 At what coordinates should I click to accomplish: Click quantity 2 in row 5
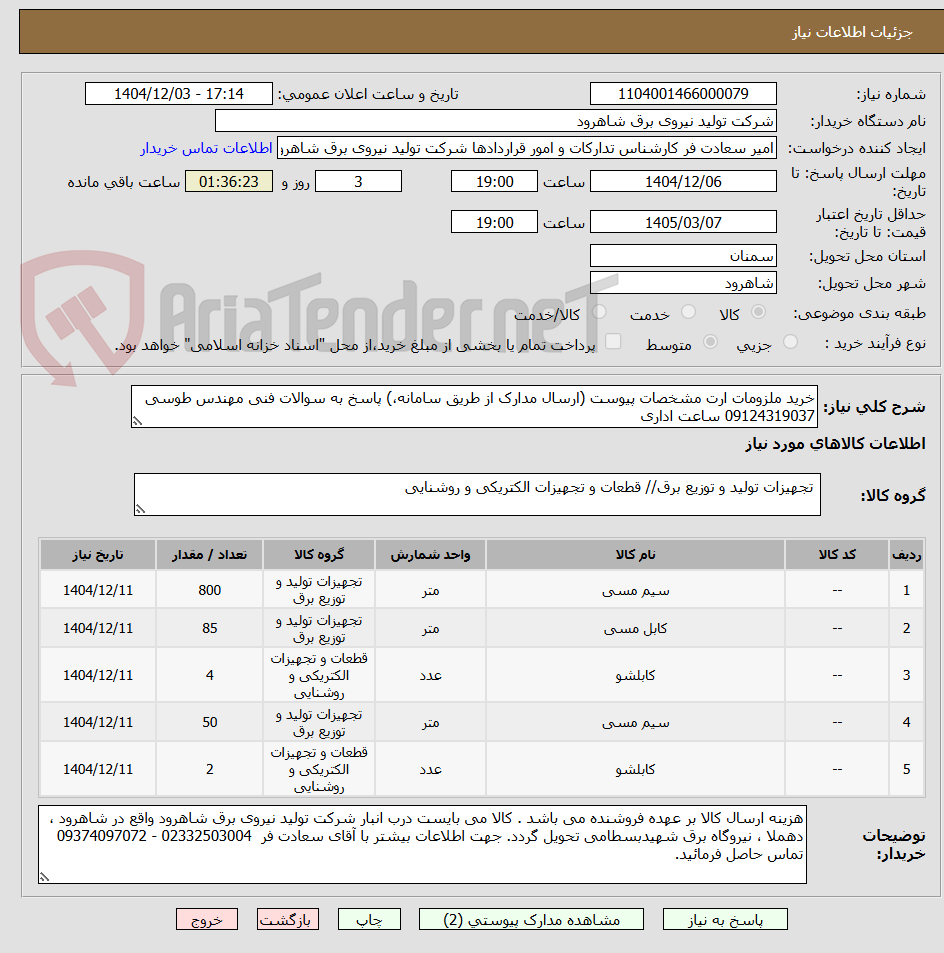pos(209,769)
